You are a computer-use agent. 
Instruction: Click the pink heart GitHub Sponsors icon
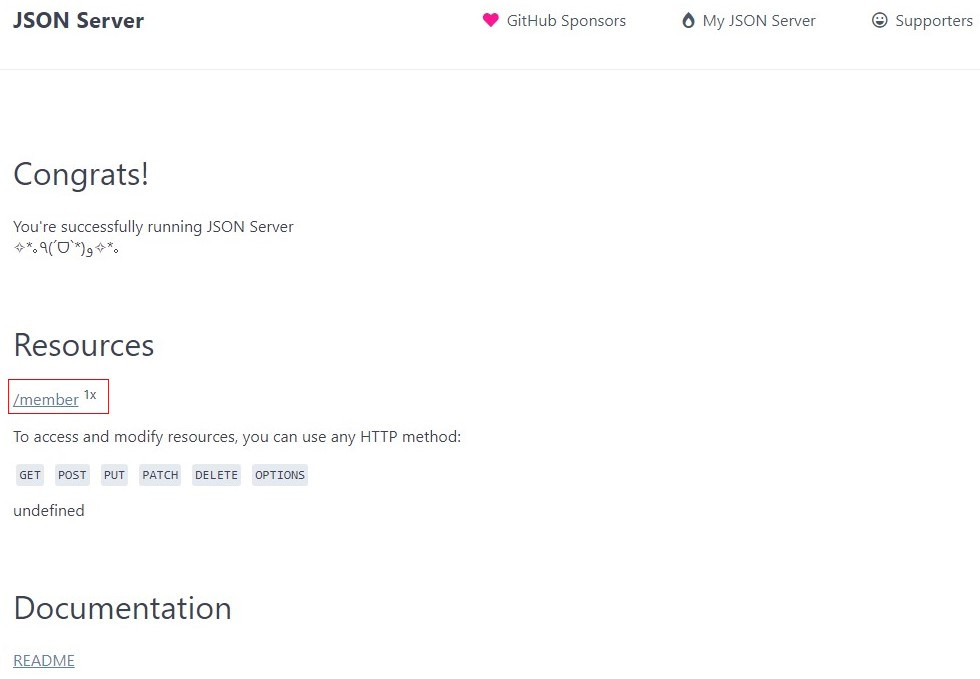click(491, 20)
